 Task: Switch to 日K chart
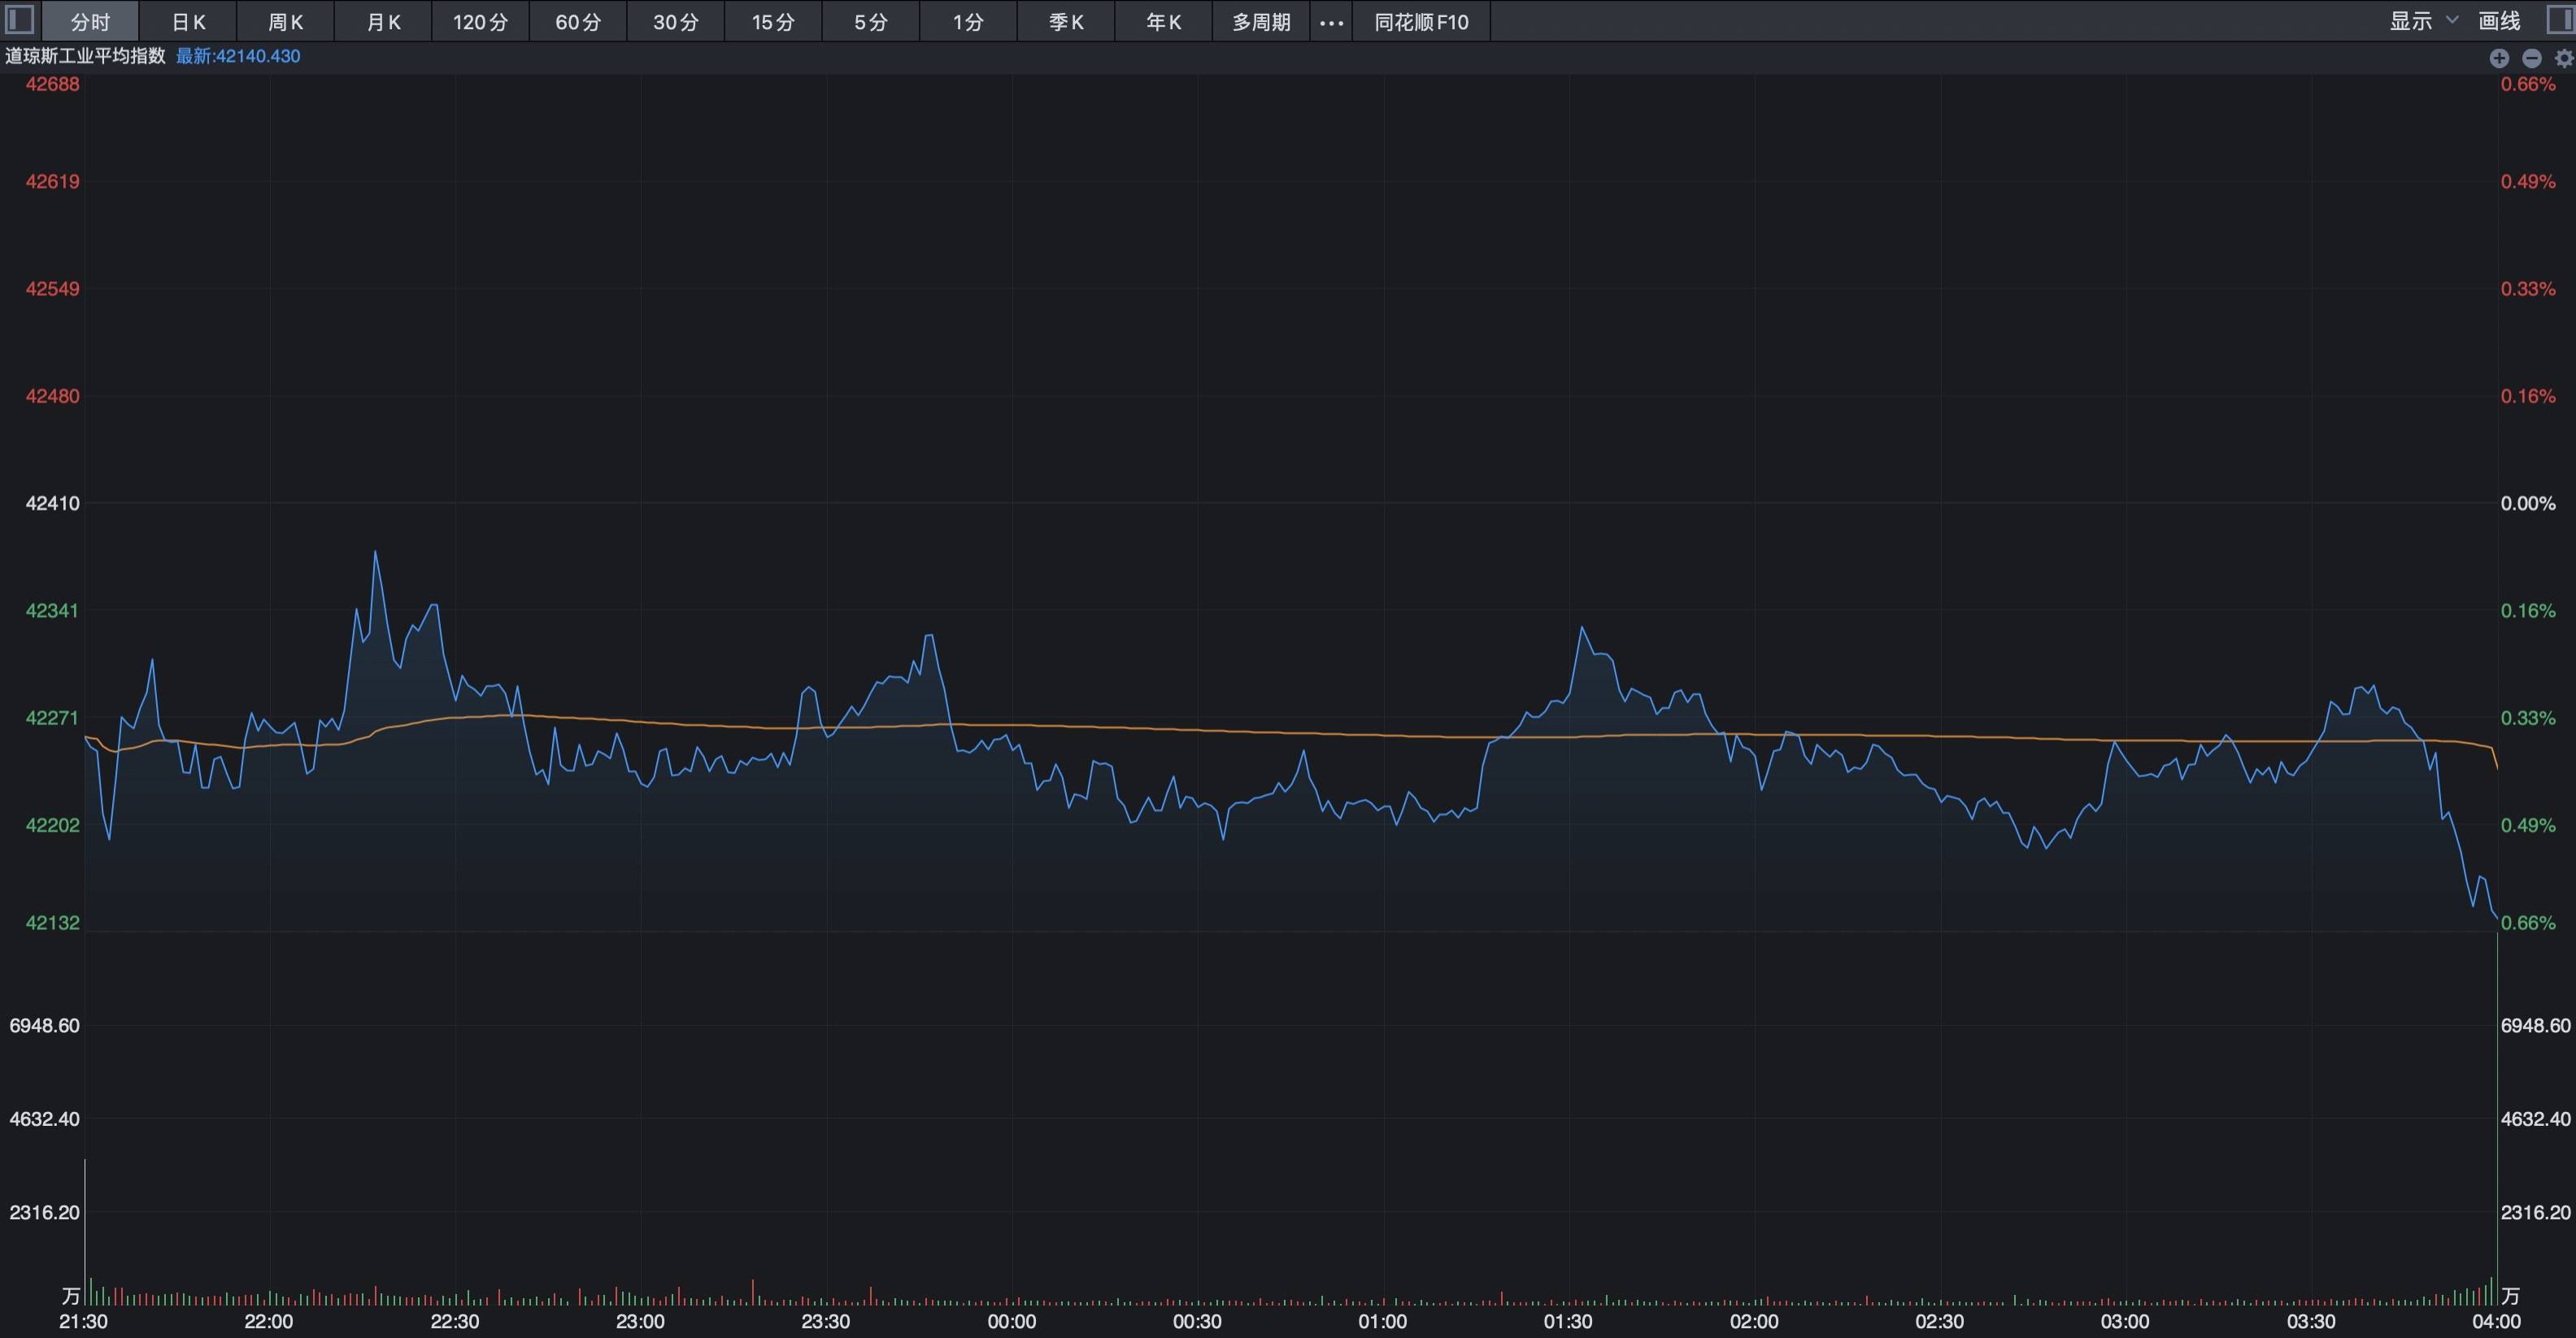(188, 22)
